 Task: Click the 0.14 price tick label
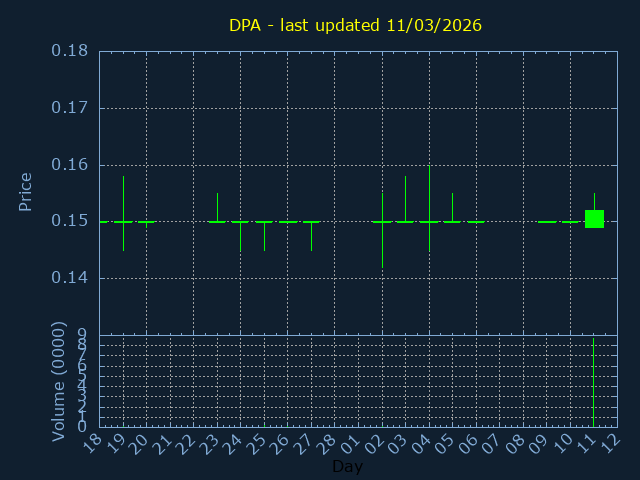pyautogui.click(x=68, y=278)
